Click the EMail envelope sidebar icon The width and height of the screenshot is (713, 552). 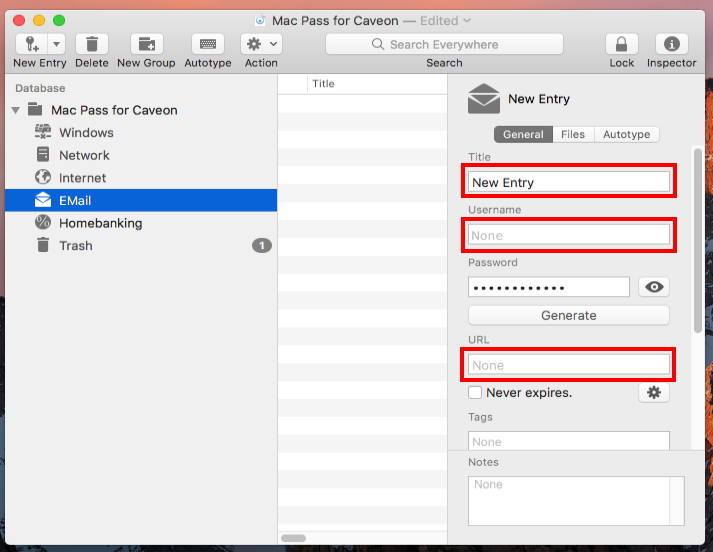[43, 200]
